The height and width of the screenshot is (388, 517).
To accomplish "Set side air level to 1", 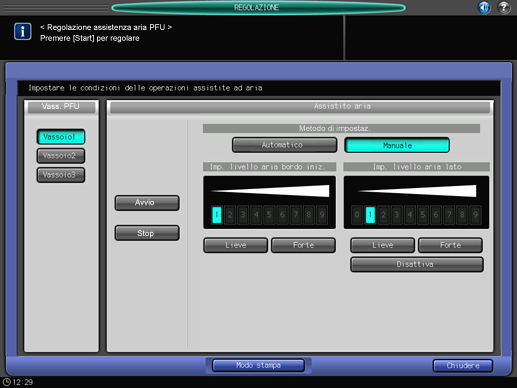I will (x=370, y=215).
